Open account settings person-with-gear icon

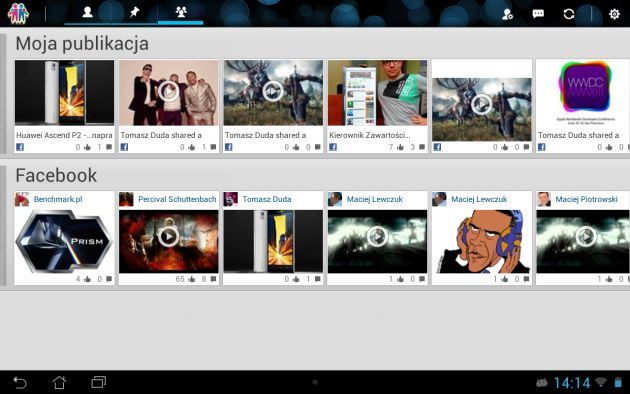507,14
